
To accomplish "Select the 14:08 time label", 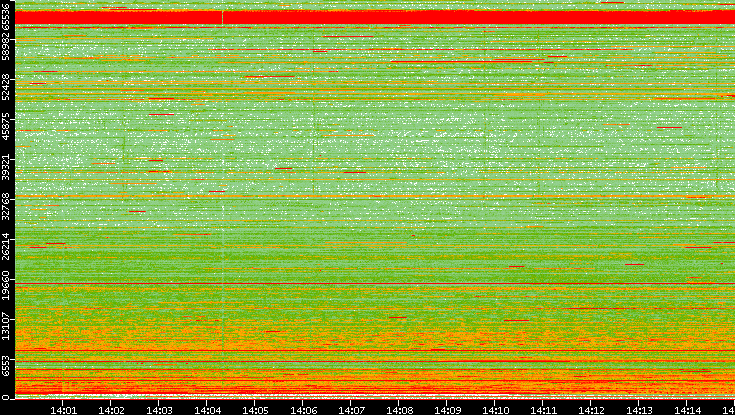I will click(399, 410).
